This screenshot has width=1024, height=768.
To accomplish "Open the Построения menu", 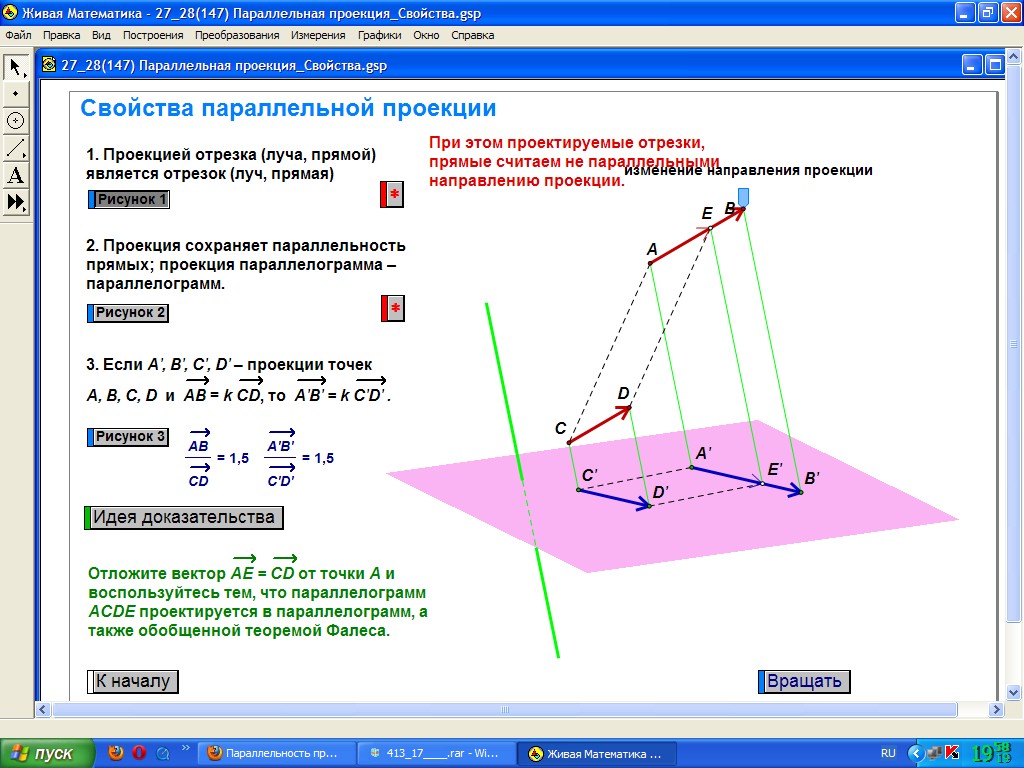I will pos(153,35).
